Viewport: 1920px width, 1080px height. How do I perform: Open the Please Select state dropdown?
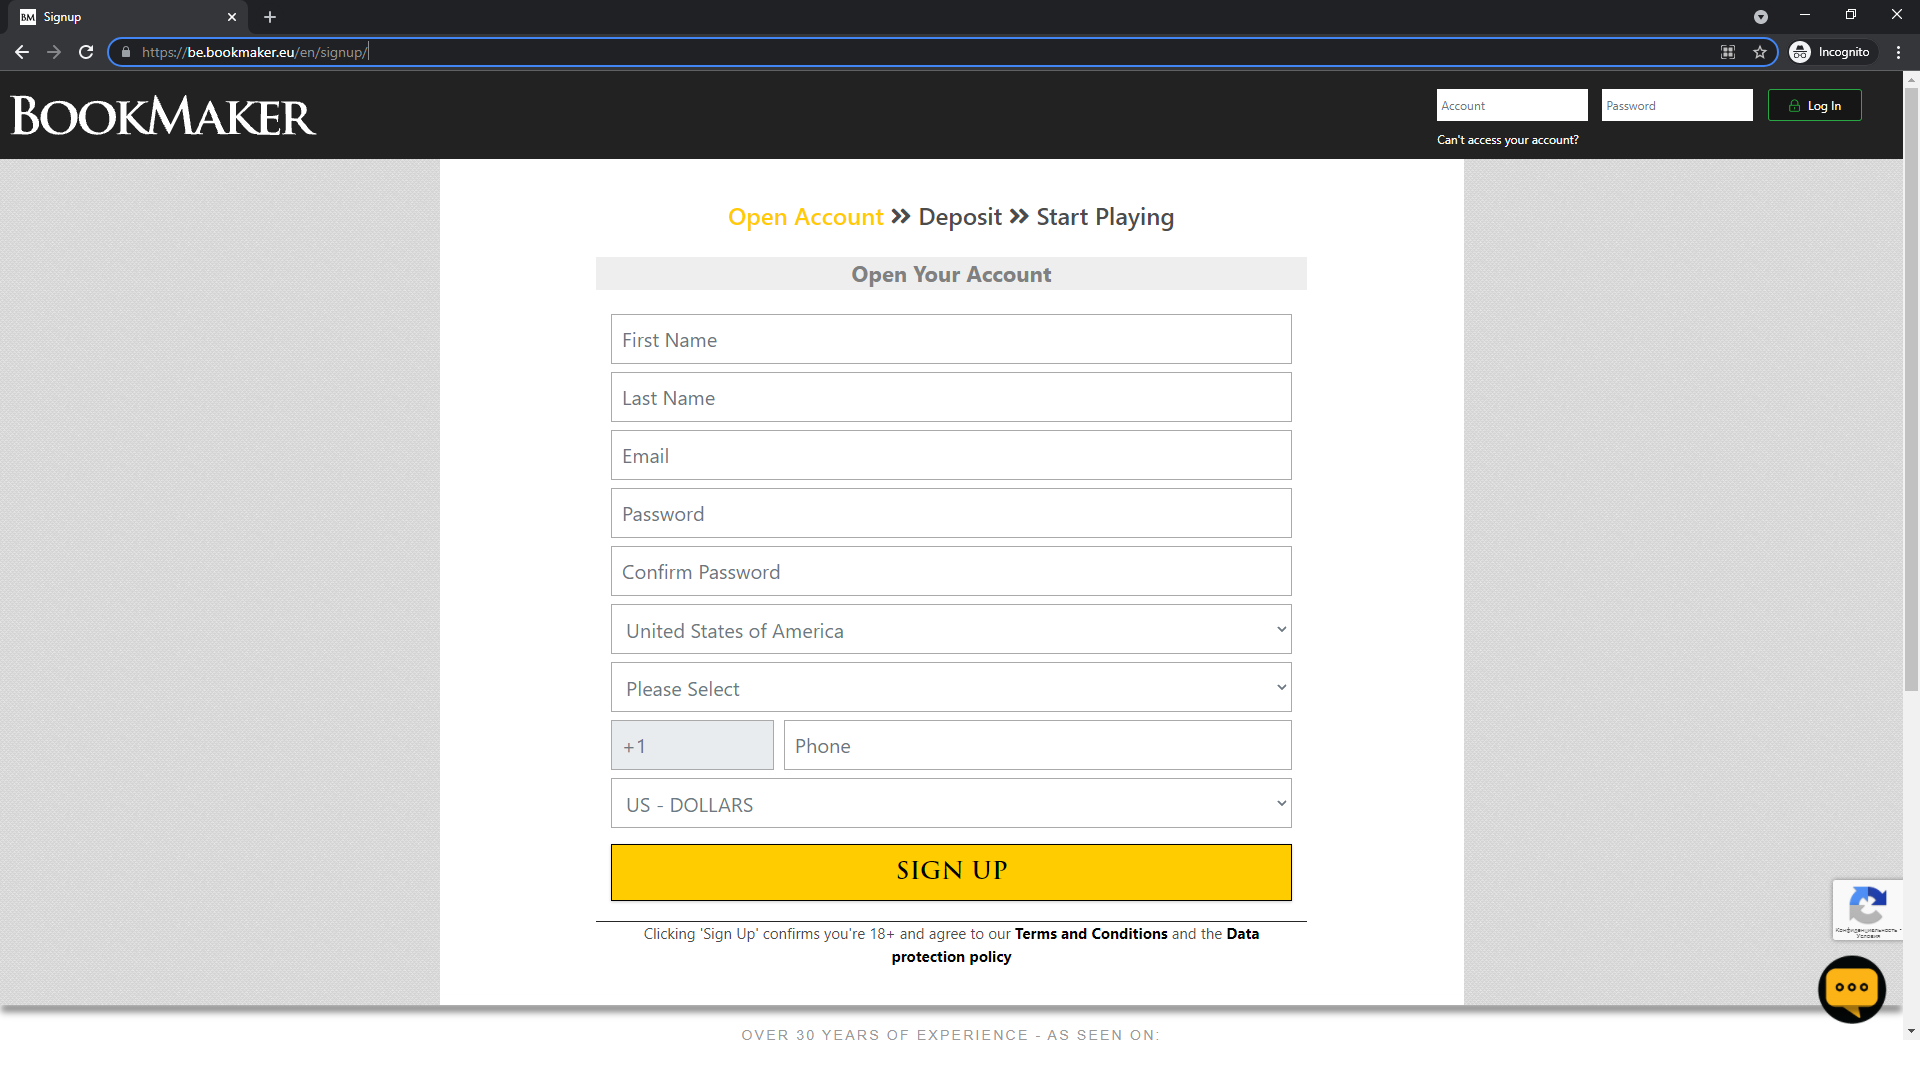click(951, 687)
